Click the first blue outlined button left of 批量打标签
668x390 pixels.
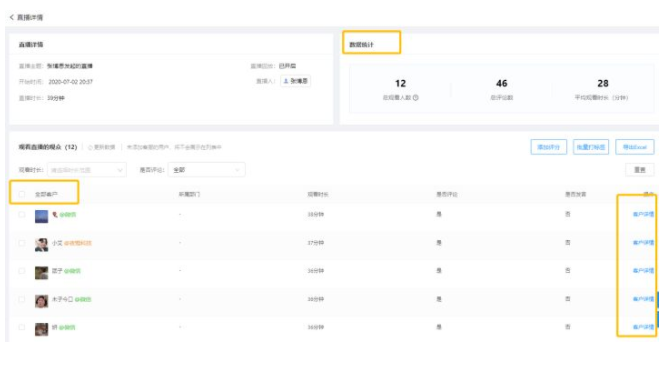pyautogui.click(x=549, y=147)
